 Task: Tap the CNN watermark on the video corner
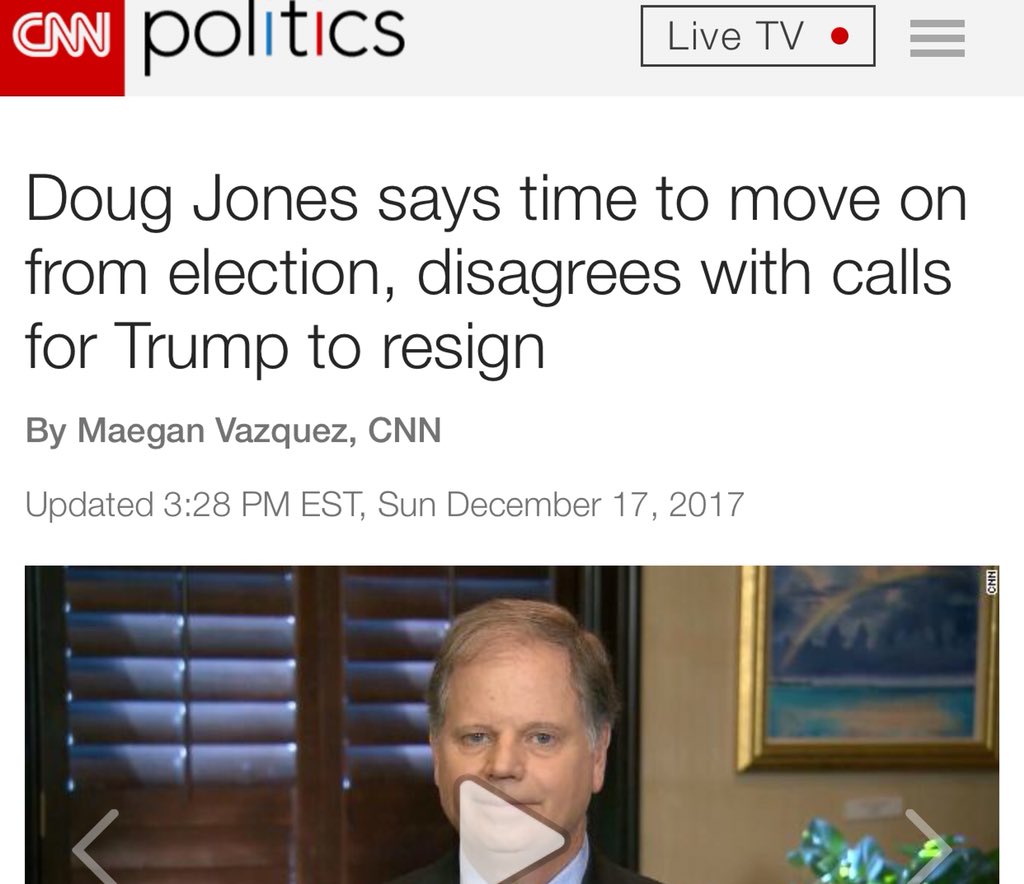[991, 582]
